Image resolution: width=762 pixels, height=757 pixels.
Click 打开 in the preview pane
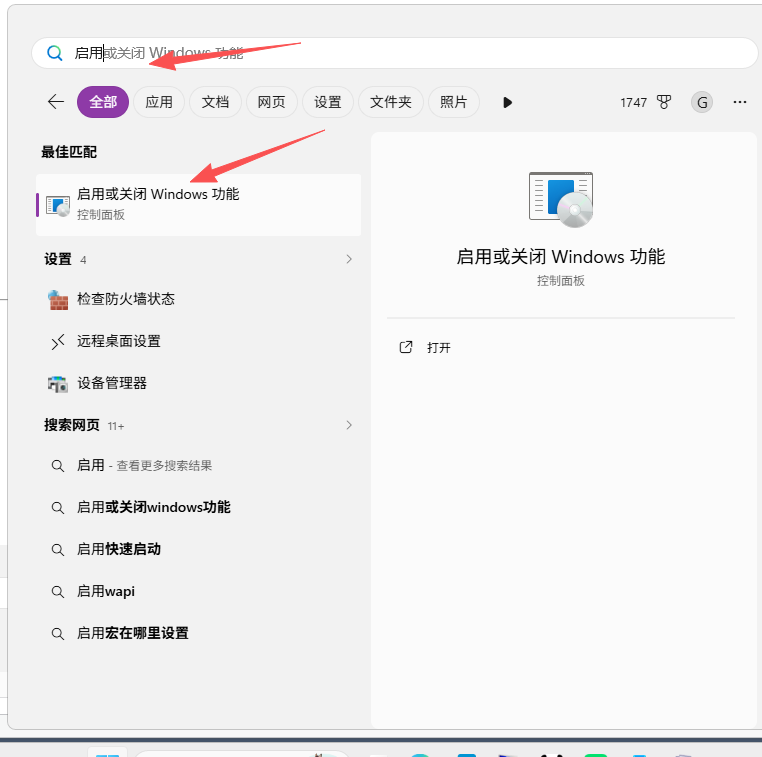438,347
